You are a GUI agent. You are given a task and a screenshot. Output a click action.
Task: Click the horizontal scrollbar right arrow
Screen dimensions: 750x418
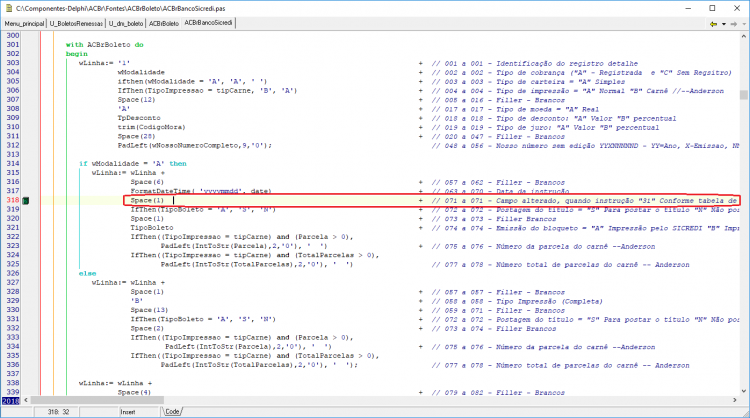click(734, 400)
